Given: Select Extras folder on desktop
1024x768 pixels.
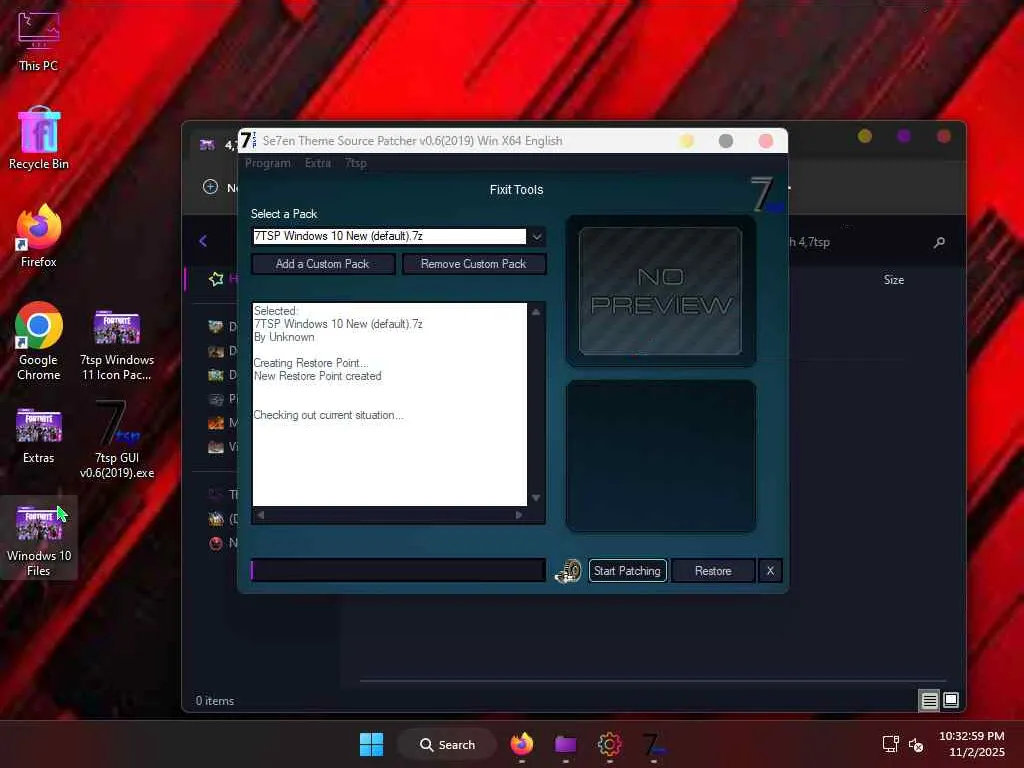Looking at the screenshot, I should click(x=39, y=436).
